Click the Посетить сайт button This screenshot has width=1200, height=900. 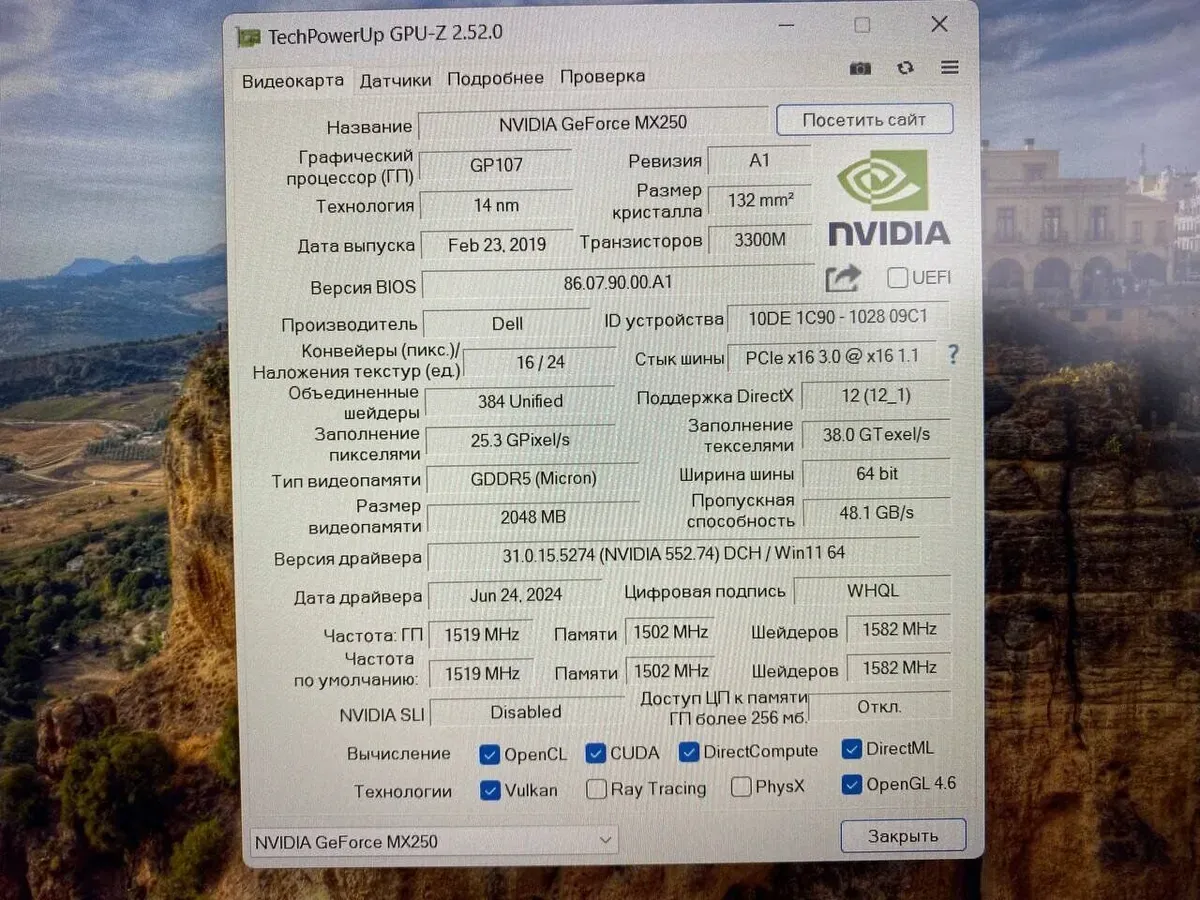(x=864, y=120)
